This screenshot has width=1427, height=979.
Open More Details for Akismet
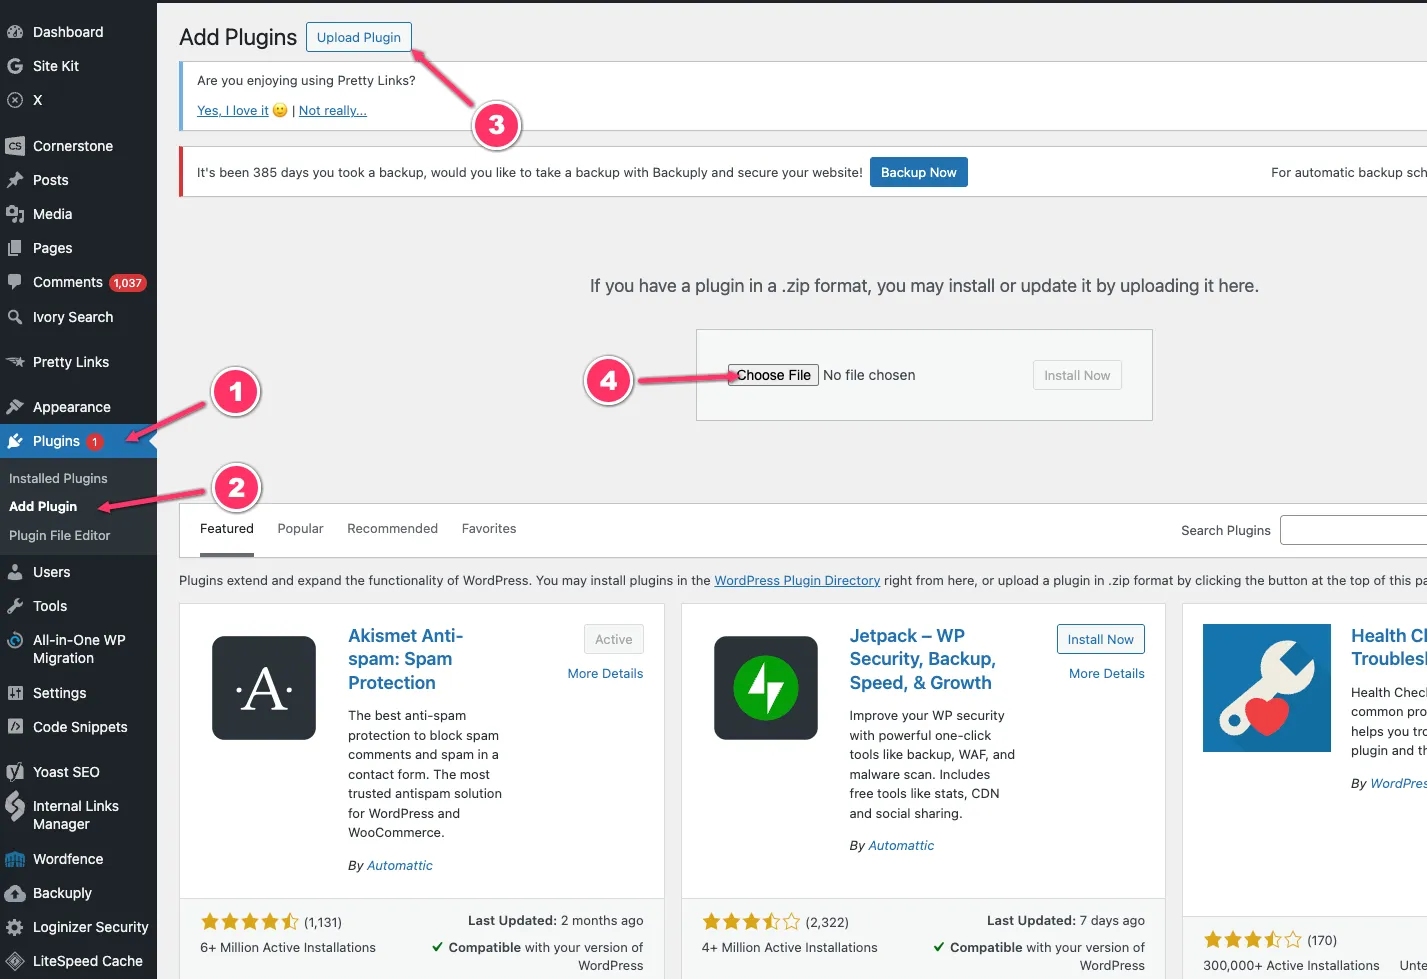click(x=605, y=673)
